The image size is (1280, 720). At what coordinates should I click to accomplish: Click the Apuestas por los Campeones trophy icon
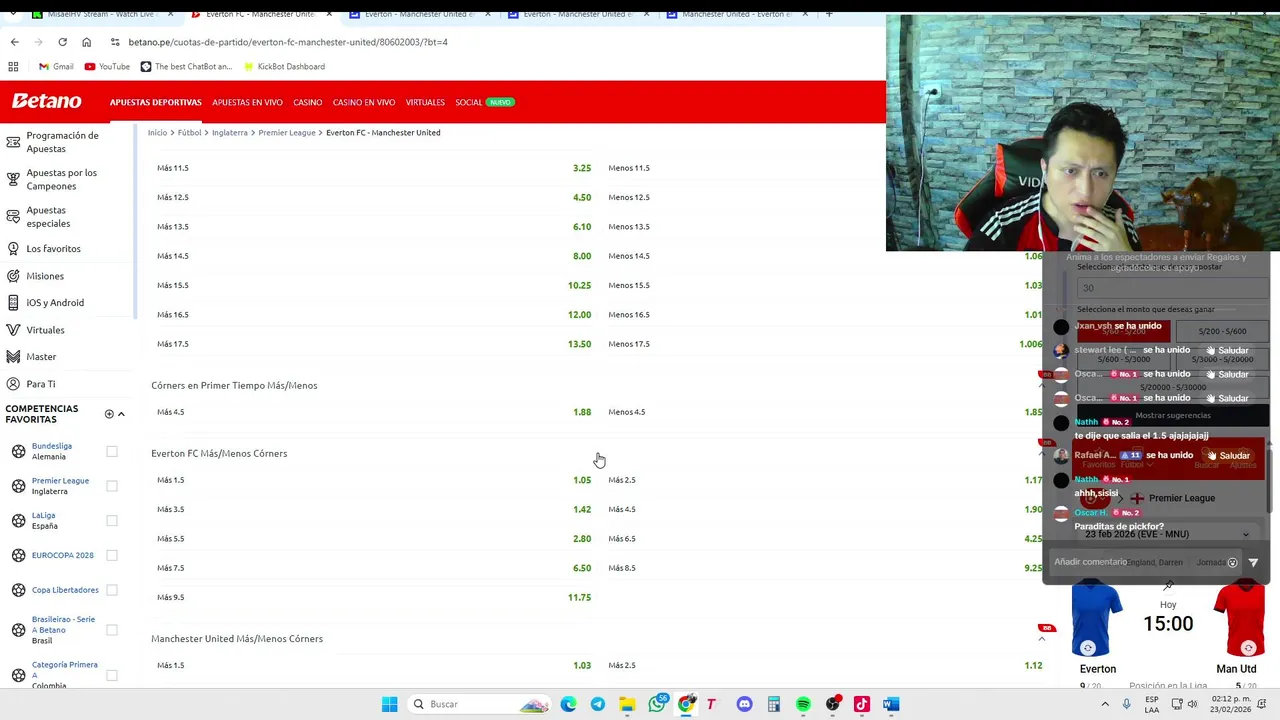click(x=13, y=179)
